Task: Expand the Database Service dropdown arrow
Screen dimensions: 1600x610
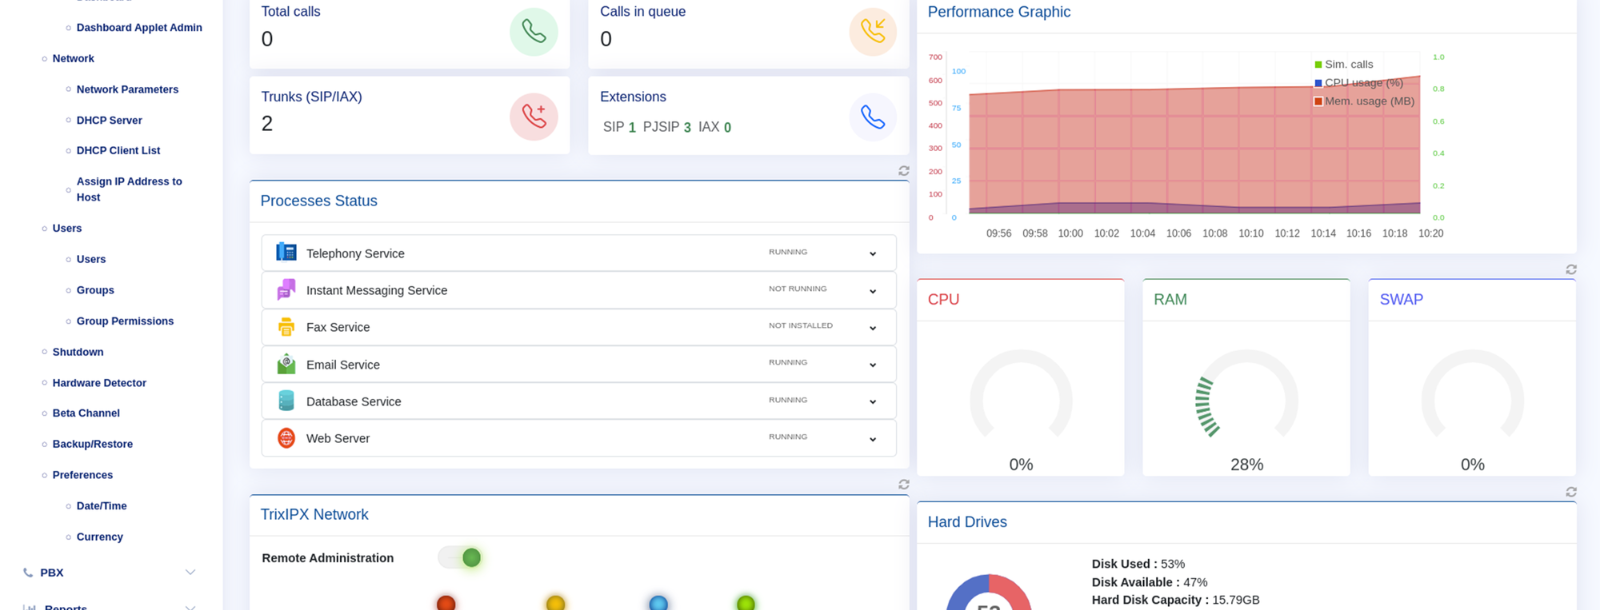Action: [x=872, y=402]
